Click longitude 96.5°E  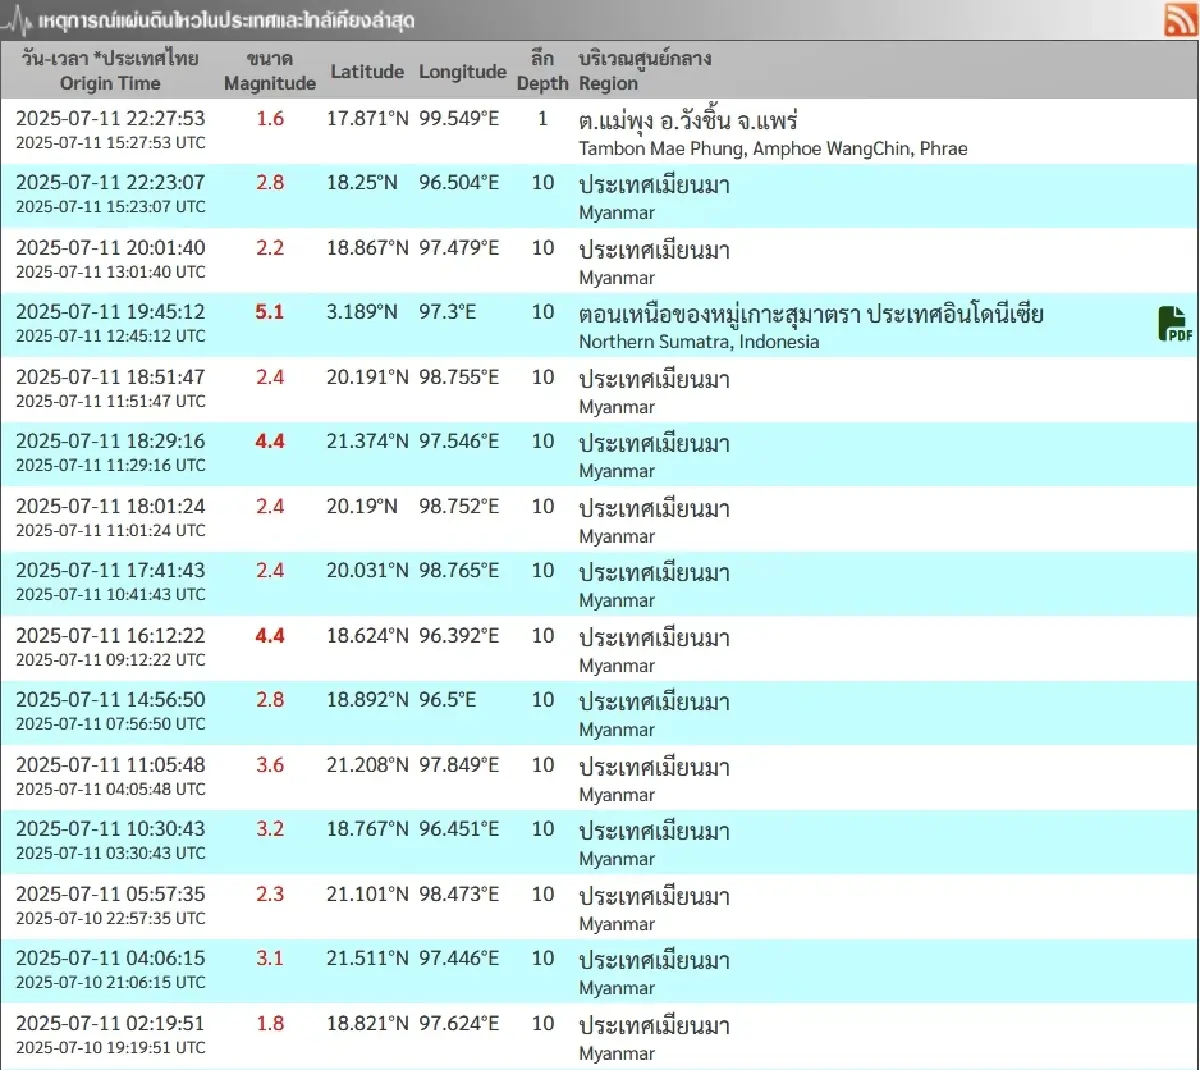click(x=447, y=699)
